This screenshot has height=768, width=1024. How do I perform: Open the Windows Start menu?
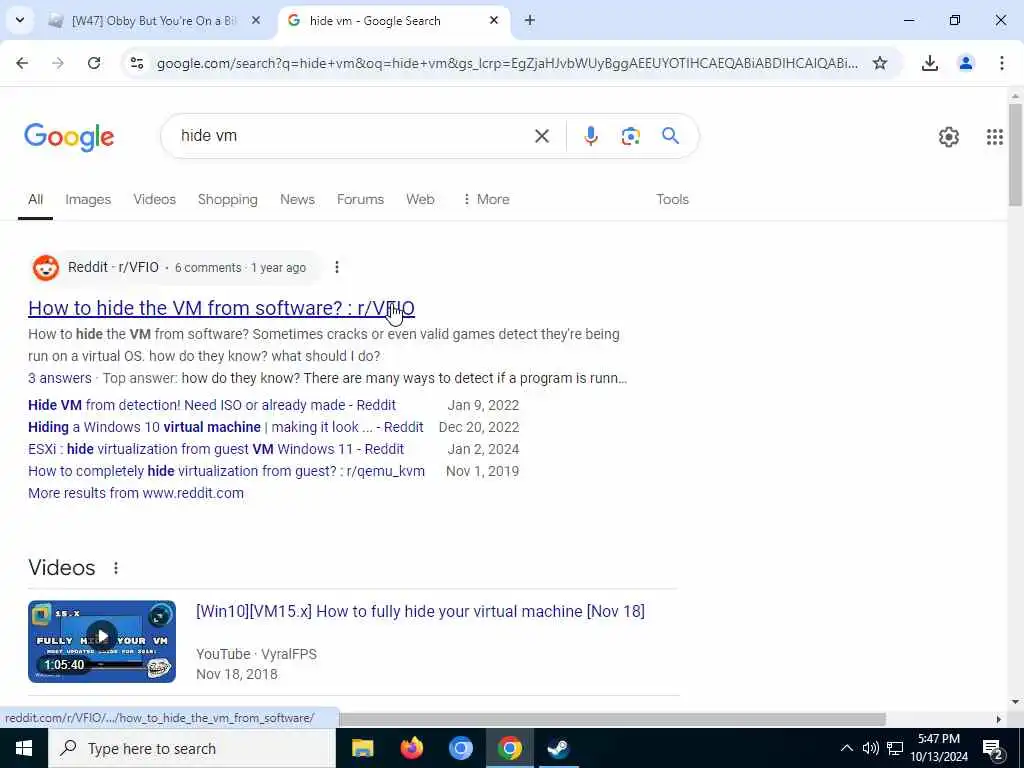pyautogui.click(x=24, y=748)
